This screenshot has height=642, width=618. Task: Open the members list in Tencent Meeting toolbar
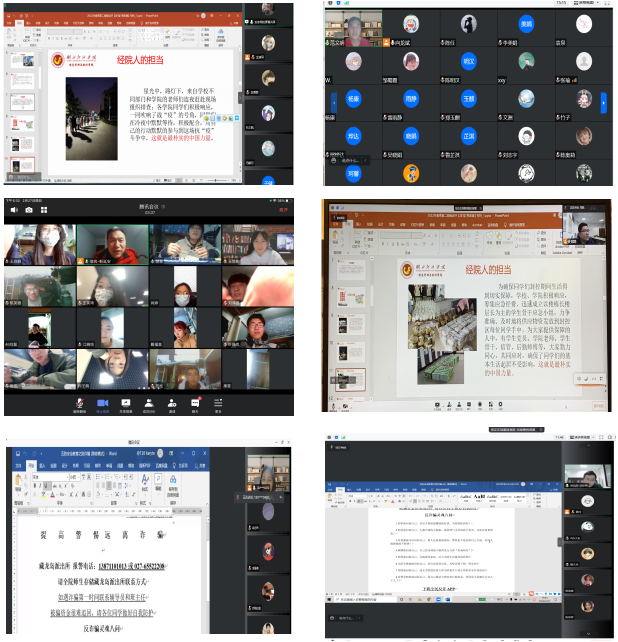click(149, 402)
